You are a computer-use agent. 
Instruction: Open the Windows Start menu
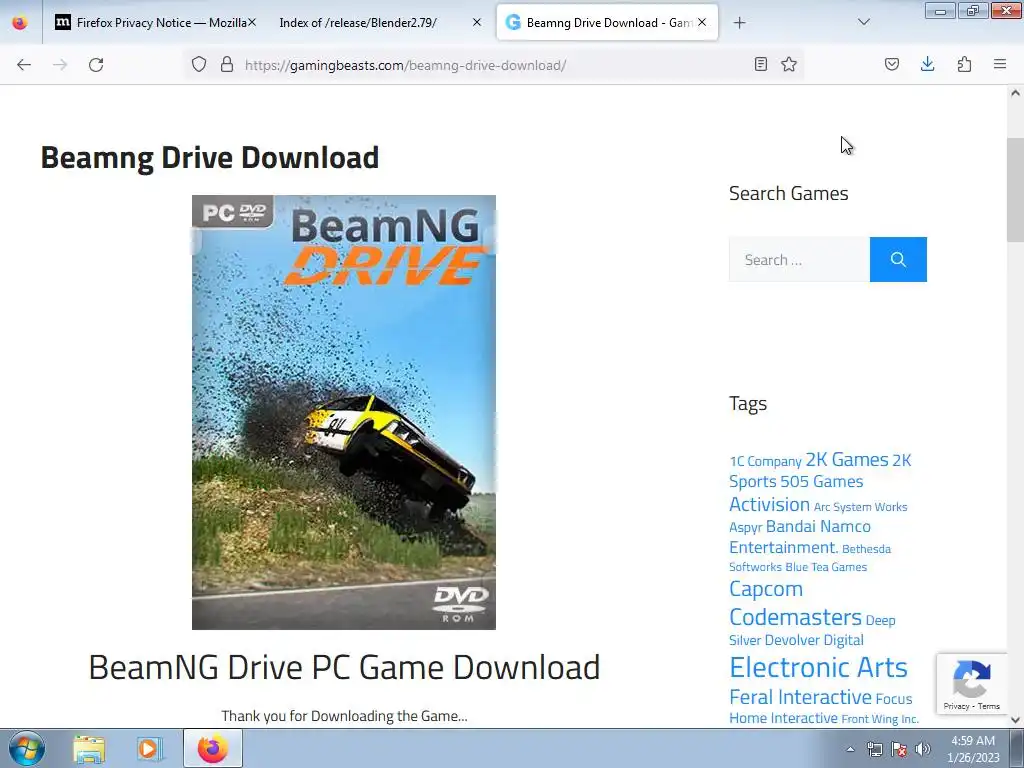coord(27,748)
